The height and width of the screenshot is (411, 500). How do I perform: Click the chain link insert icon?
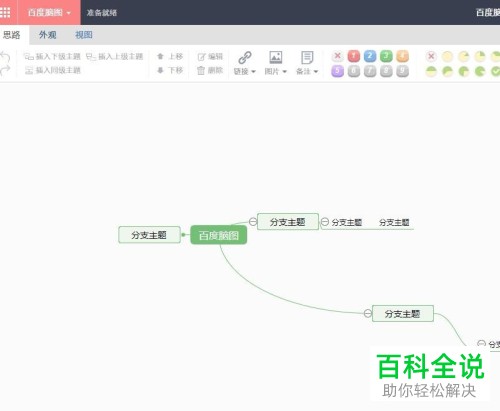pos(245,57)
